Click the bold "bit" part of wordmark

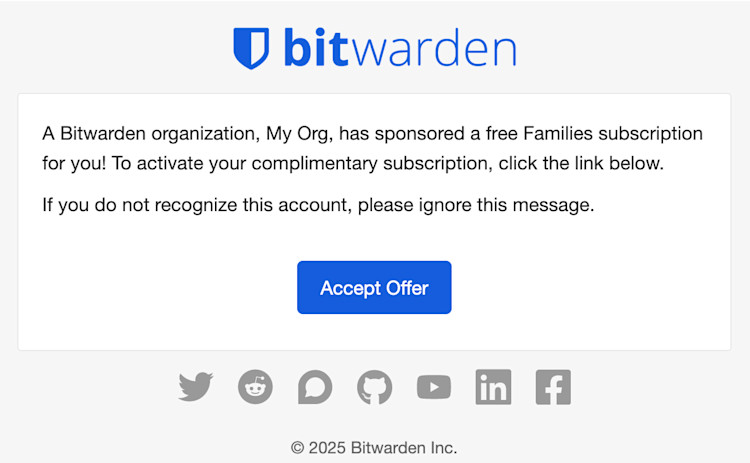316,48
